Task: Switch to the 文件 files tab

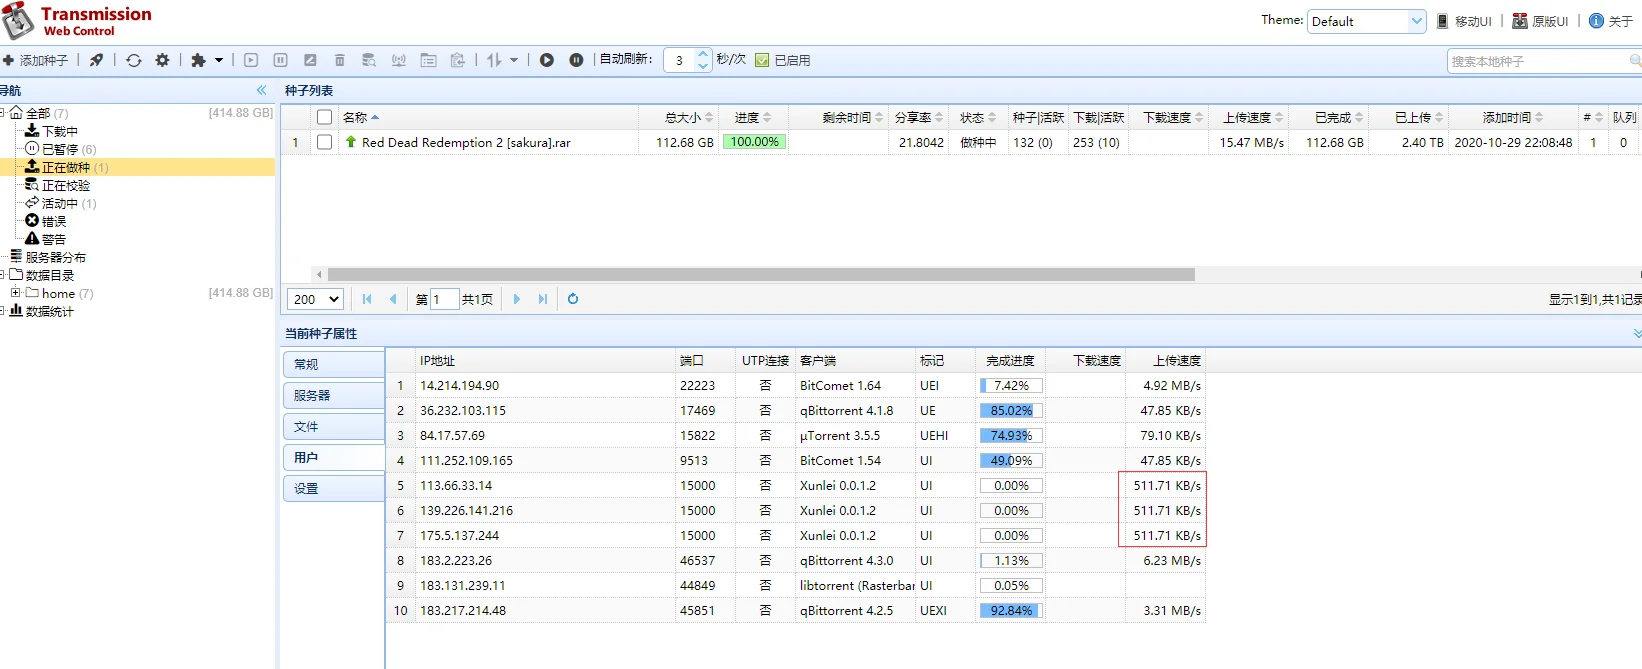Action: coord(333,426)
